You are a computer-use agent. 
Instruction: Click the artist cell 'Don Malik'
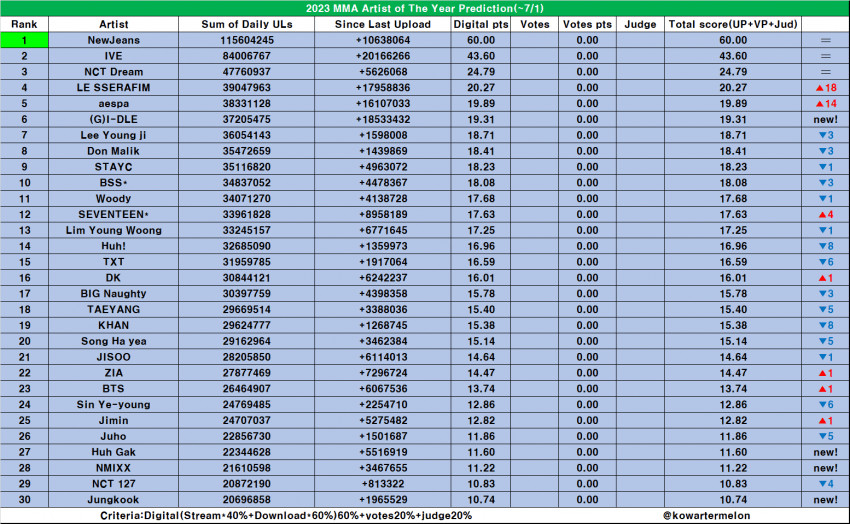(113, 151)
